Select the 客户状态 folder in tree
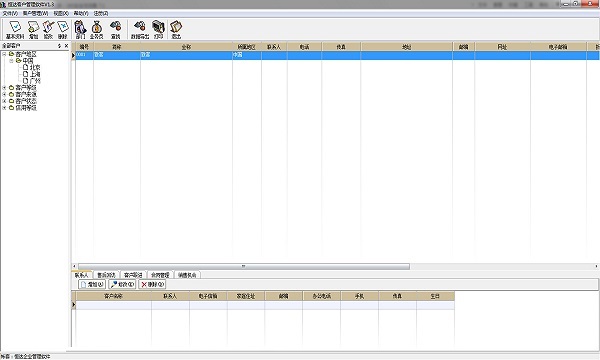 (x=26, y=101)
